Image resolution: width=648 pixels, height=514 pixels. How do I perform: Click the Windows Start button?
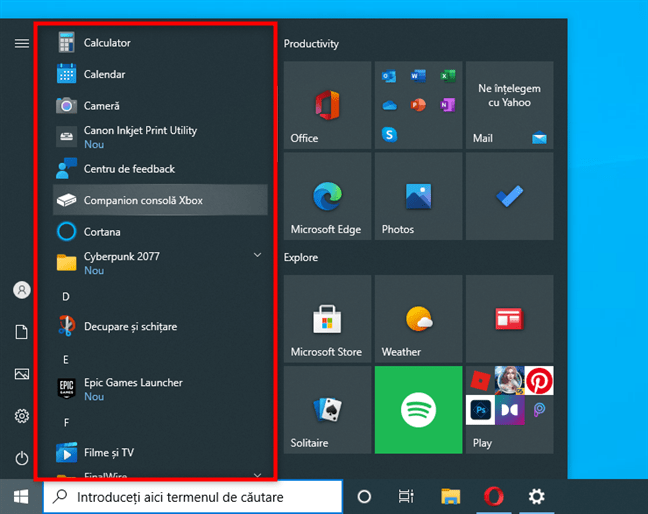click(21, 497)
